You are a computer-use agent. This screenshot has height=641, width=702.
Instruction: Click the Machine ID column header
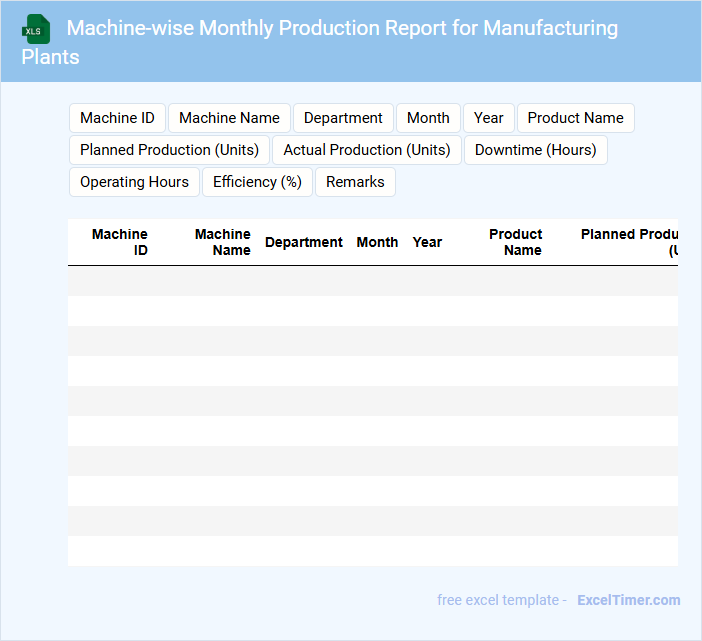[120, 242]
